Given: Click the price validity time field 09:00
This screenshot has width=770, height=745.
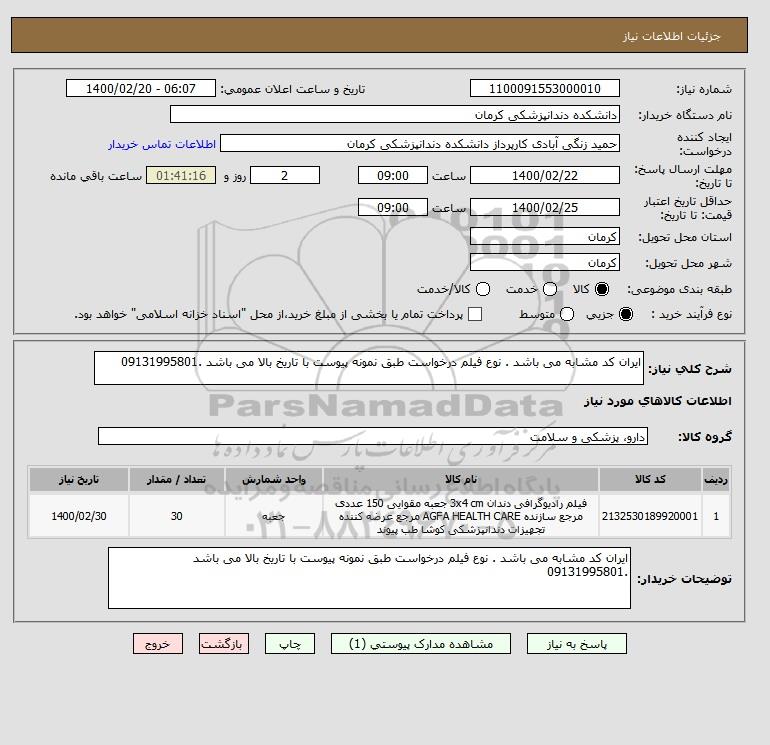Looking at the screenshot, I should [x=393, y=207].
